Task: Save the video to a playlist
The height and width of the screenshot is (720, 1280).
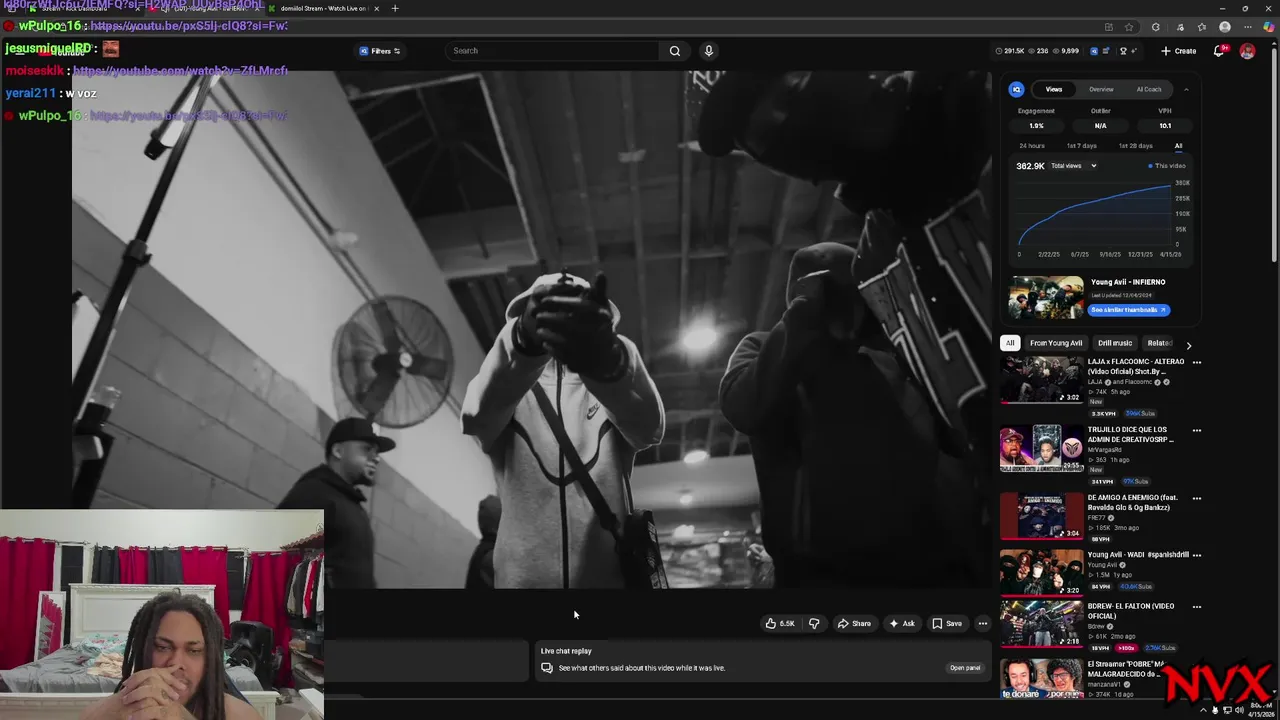Action: tap(947, 623)
